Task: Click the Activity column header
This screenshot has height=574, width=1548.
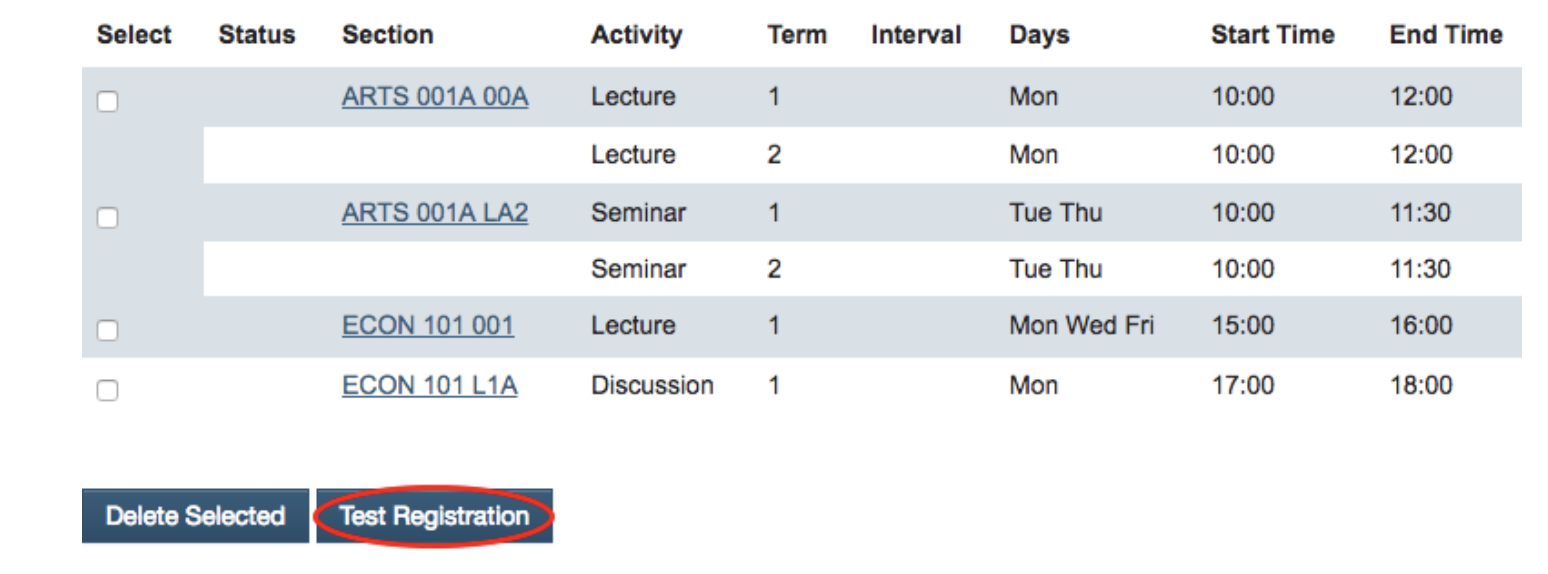Action: pos(636,35)
